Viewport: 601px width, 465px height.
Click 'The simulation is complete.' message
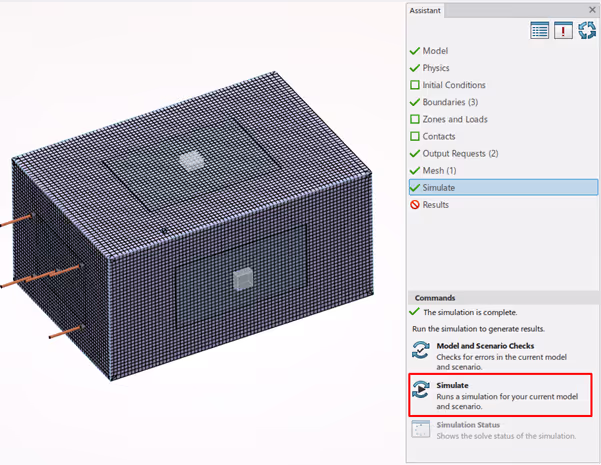point(470,312)
